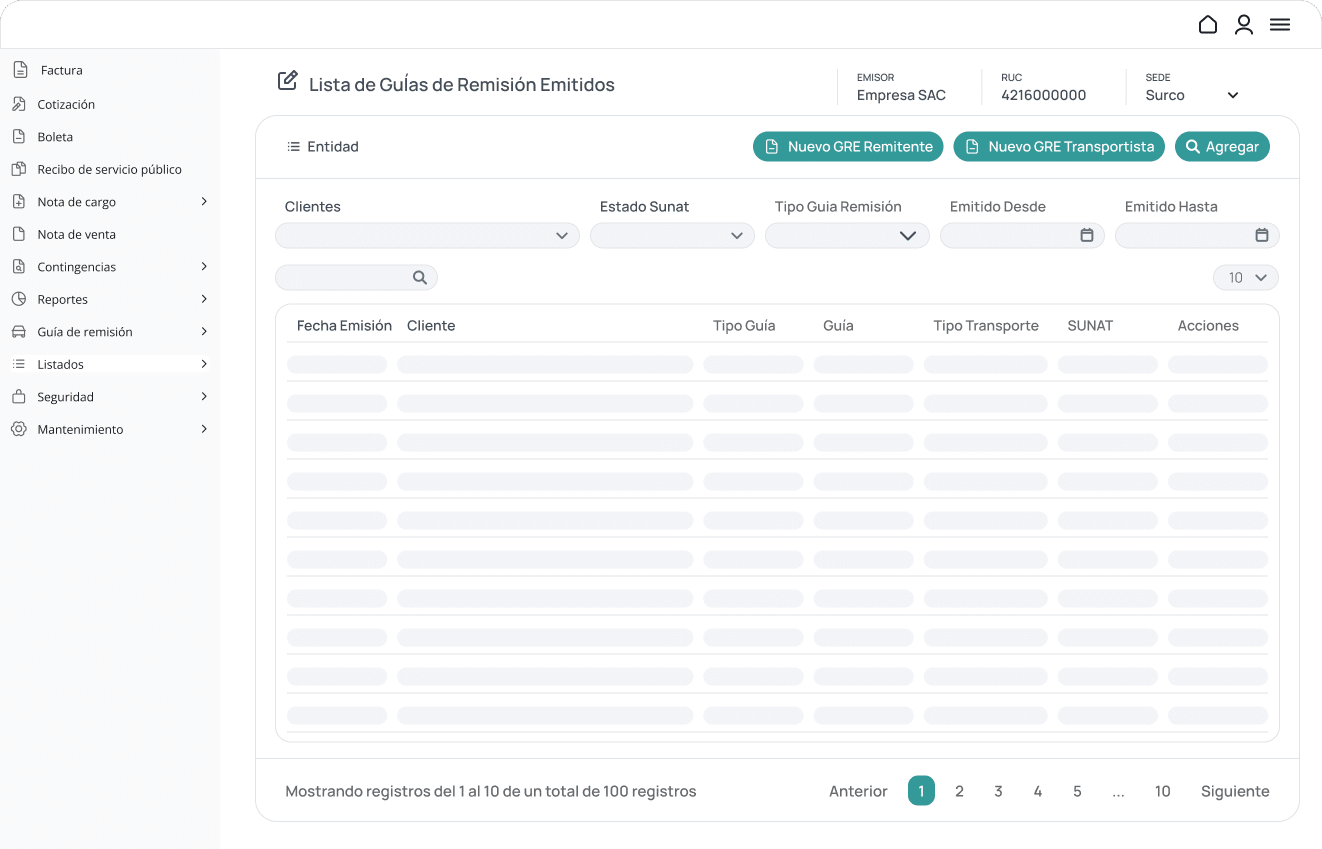
Task: Expand the Seguridad submenu chevron
Action: pos(204,397)
